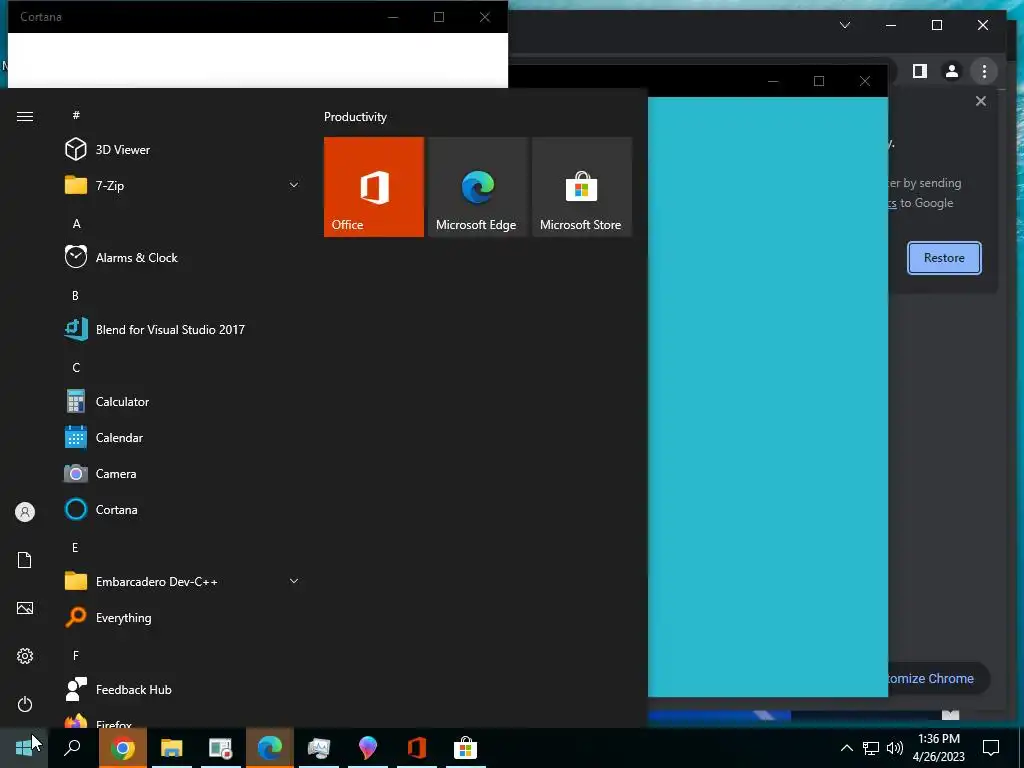Open the Pictures shortcut in Start sidebar

[x=25, y=608]
